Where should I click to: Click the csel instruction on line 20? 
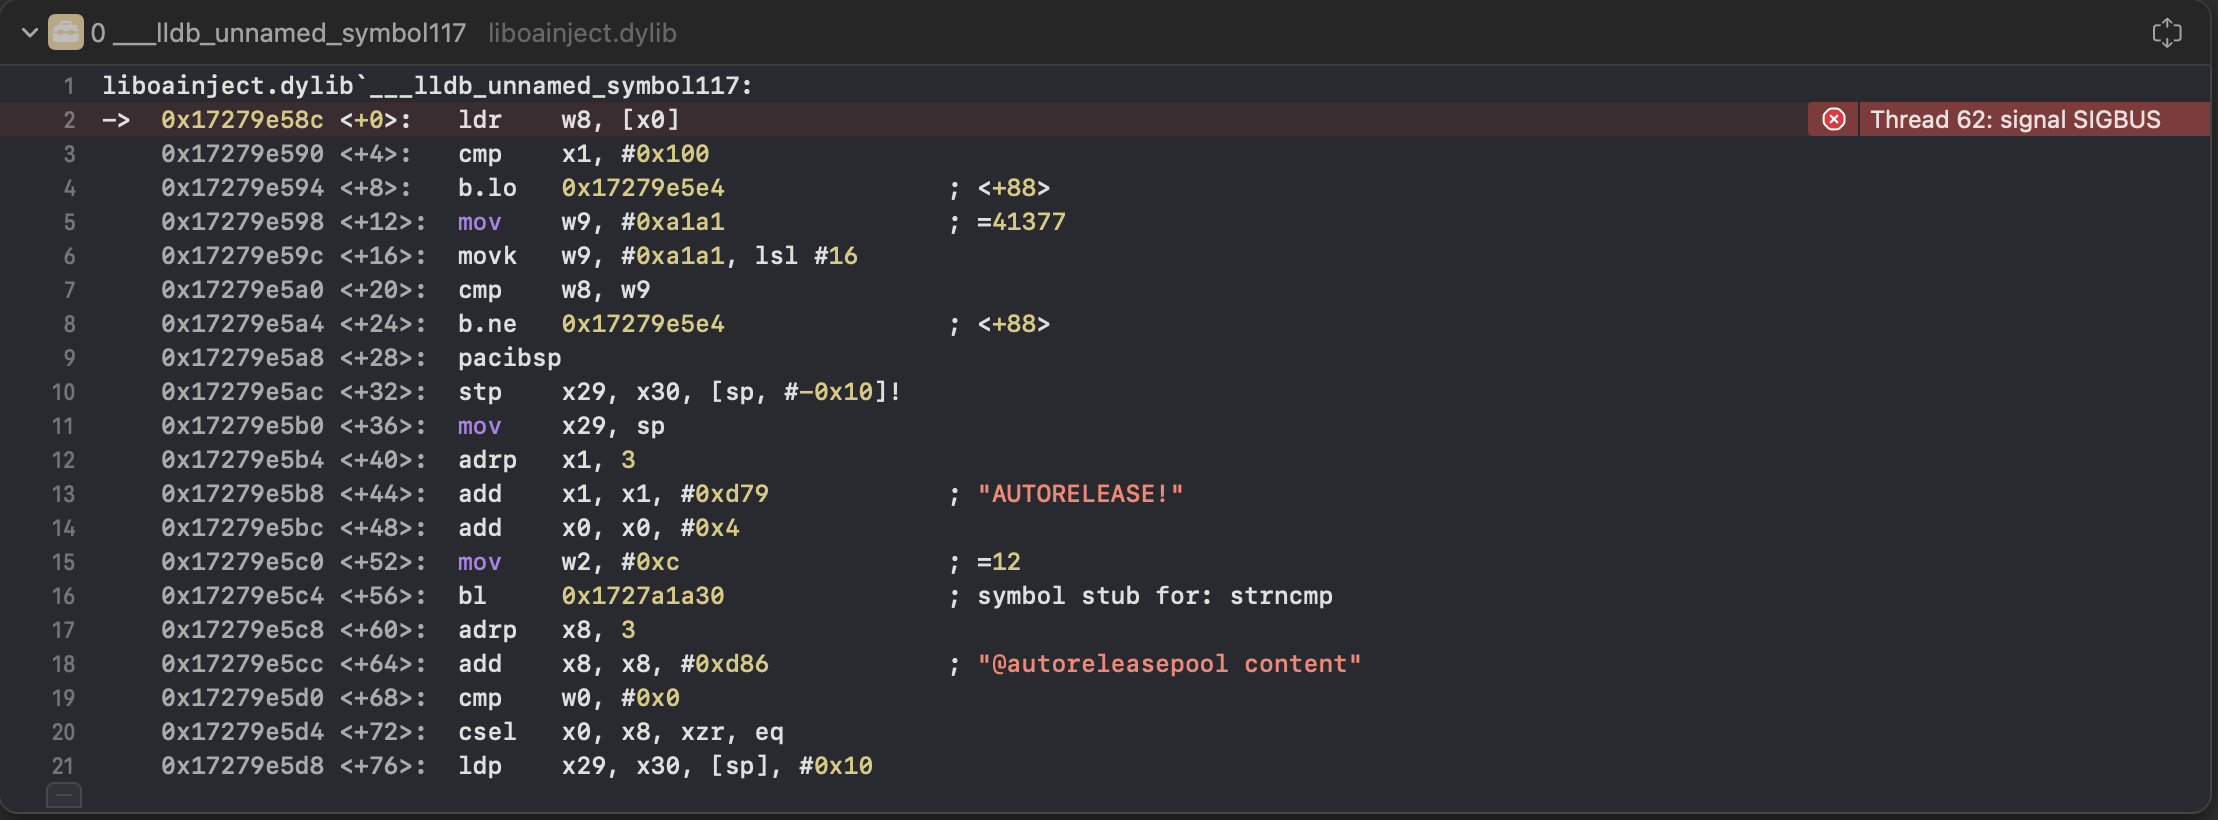point(487,732)
